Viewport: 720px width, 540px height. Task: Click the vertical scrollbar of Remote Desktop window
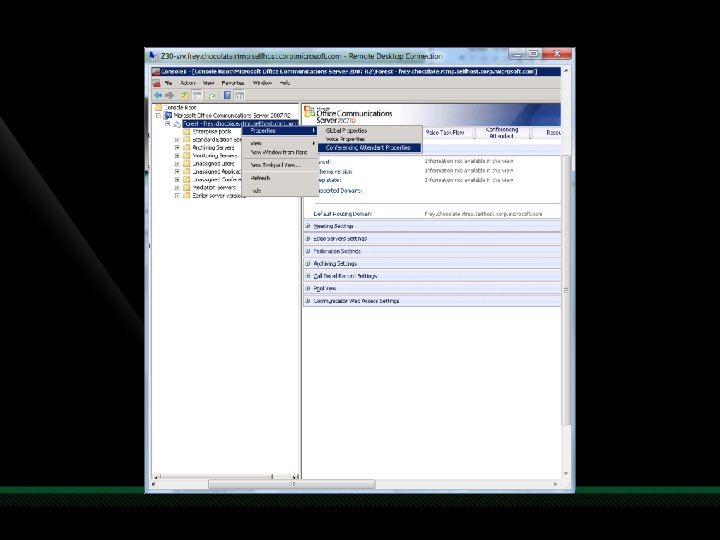pyautogui.click(x=566, y=290)
